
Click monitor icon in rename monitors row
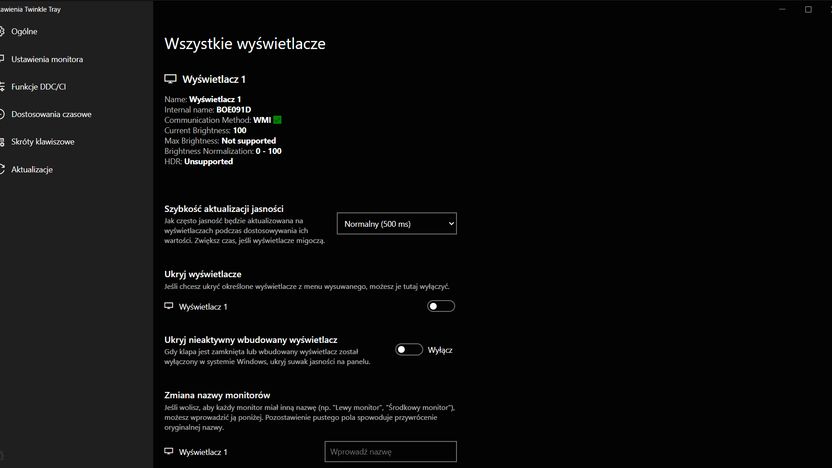pyautogui.click(x=169, y=452)
